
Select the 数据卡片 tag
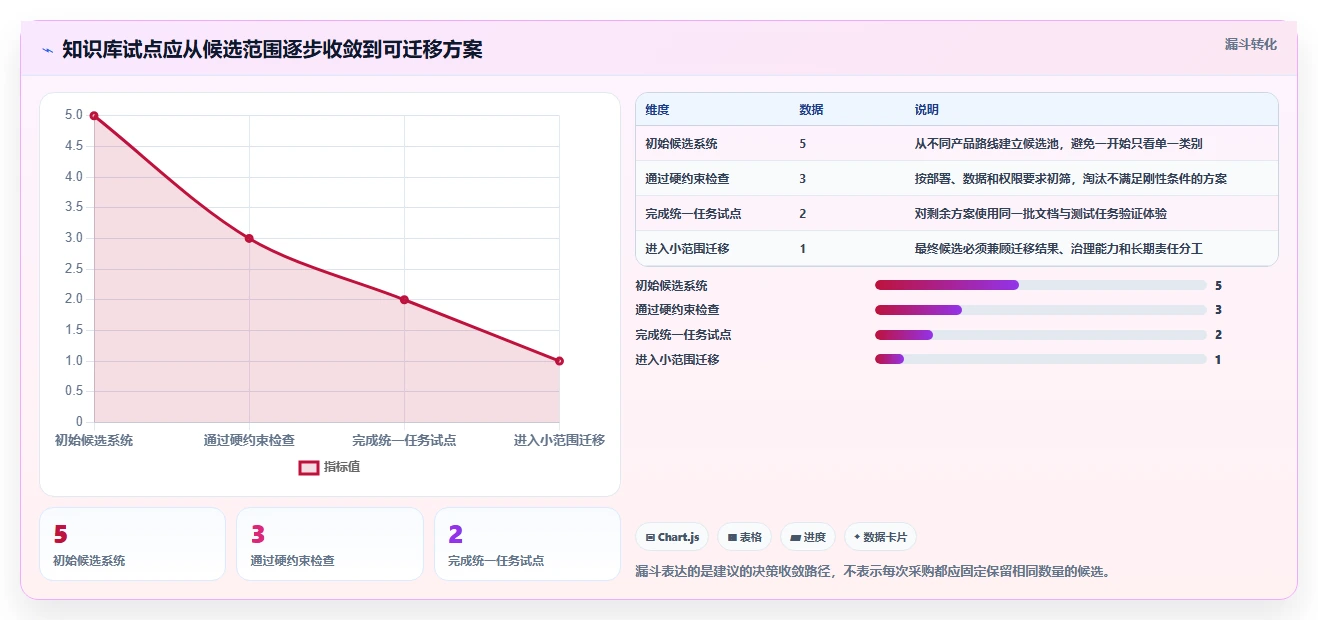(x=880, y=537)
